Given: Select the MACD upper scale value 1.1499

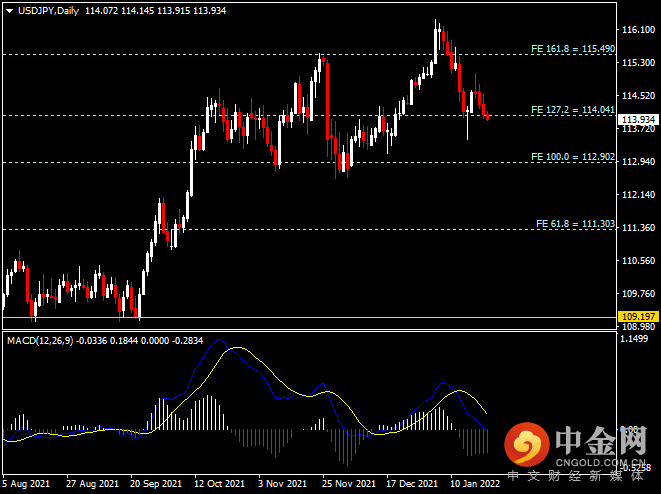Looking at the screenshot, I should pos(634,339).
